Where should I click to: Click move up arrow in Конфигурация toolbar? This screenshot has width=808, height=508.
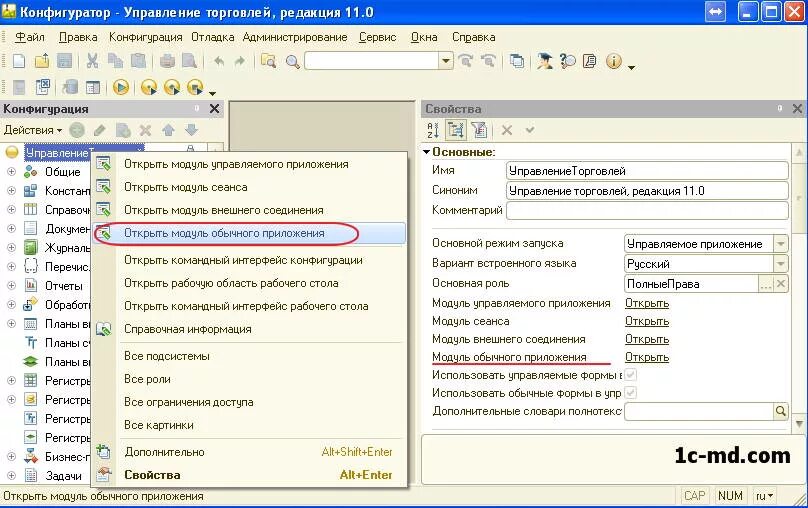(169, 130)
